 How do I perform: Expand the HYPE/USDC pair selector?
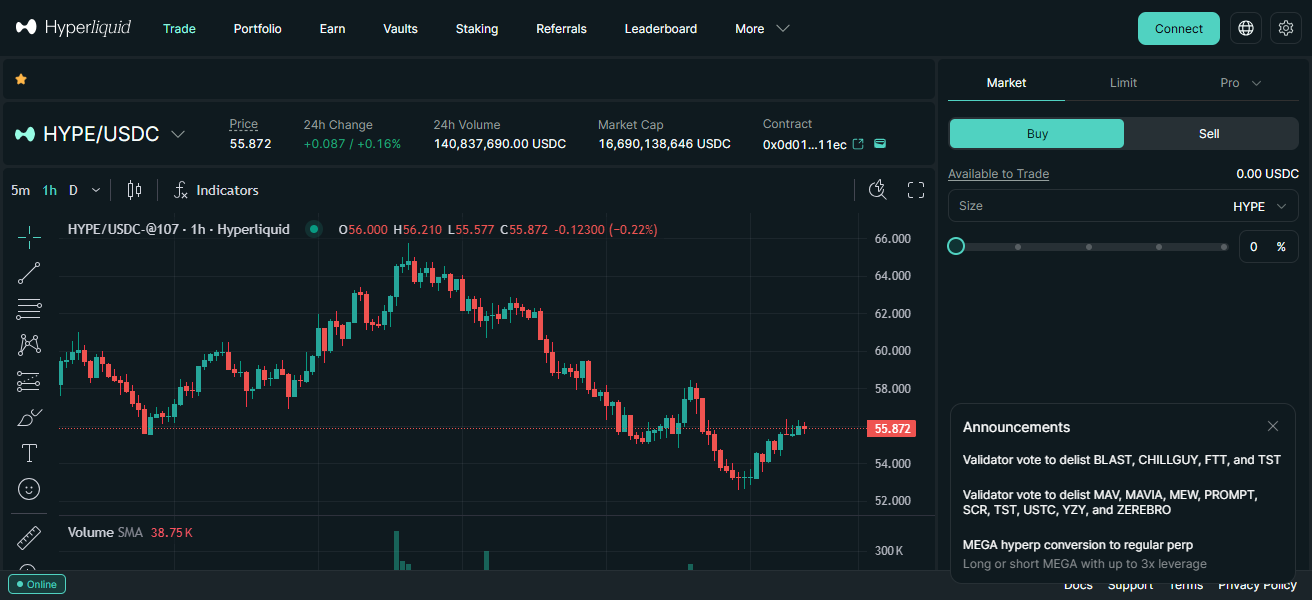click(100, 134)
